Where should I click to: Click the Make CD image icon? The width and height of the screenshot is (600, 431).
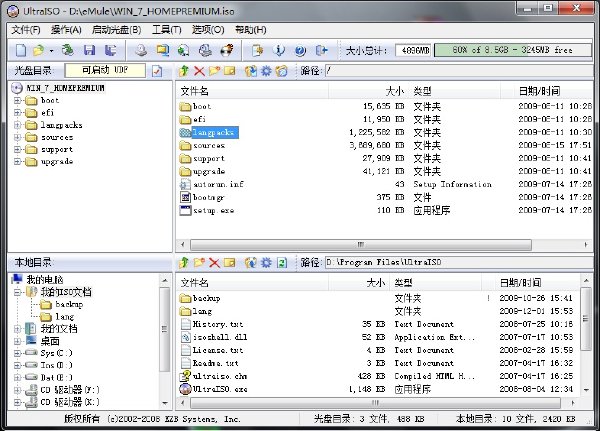(x=141, y=50)
